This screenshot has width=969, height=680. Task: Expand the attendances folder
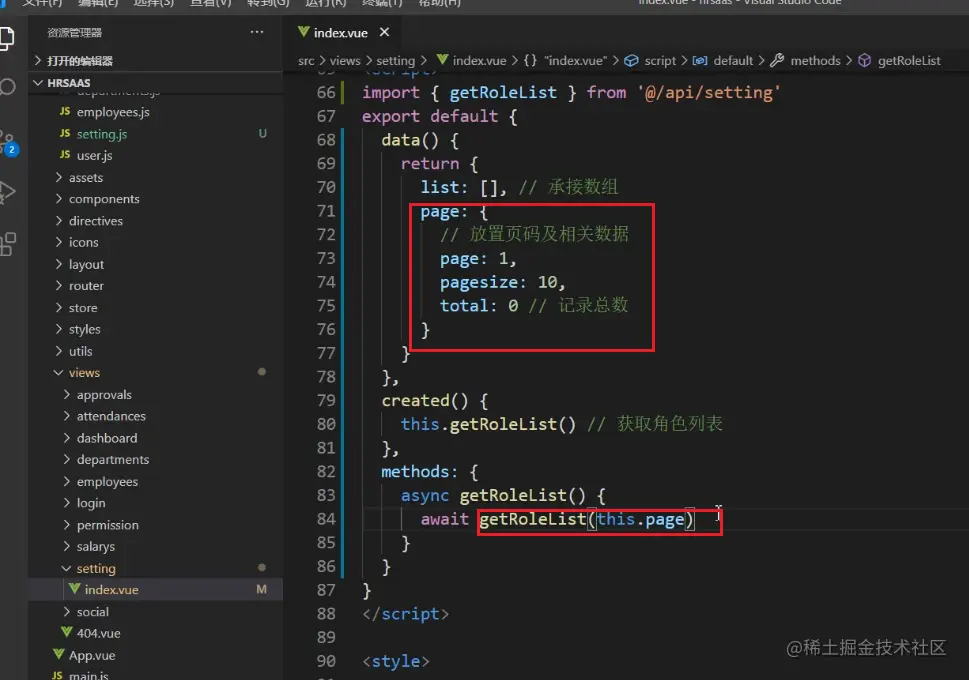coord(111,416)
